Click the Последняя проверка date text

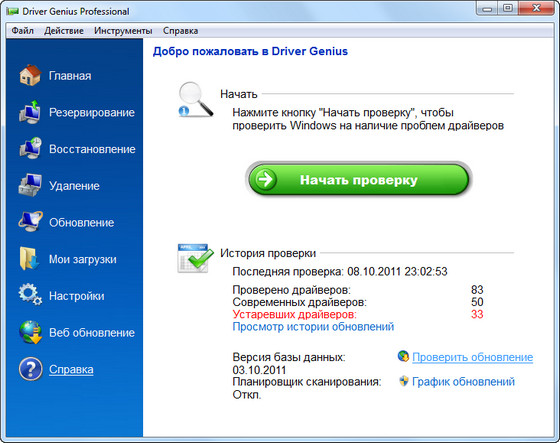coord(340,272)
